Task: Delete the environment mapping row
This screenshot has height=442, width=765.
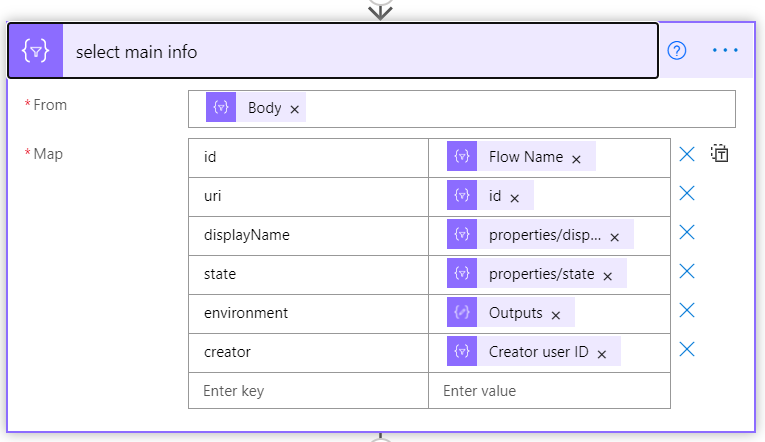Action: 687,310
